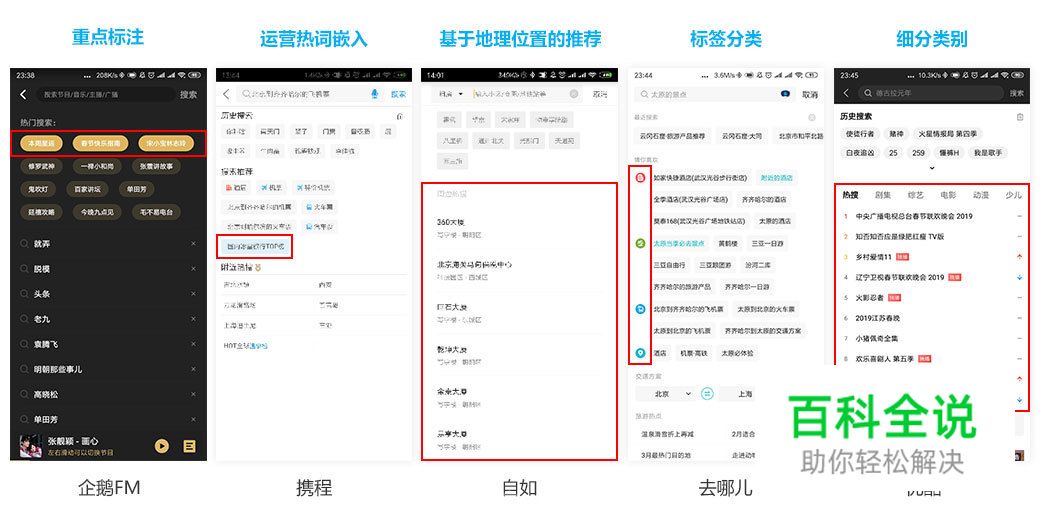Select 本周星运 hot search tag
This screenshot has height=516, width=1040.
pyautogui.click(x=41, y=143)
